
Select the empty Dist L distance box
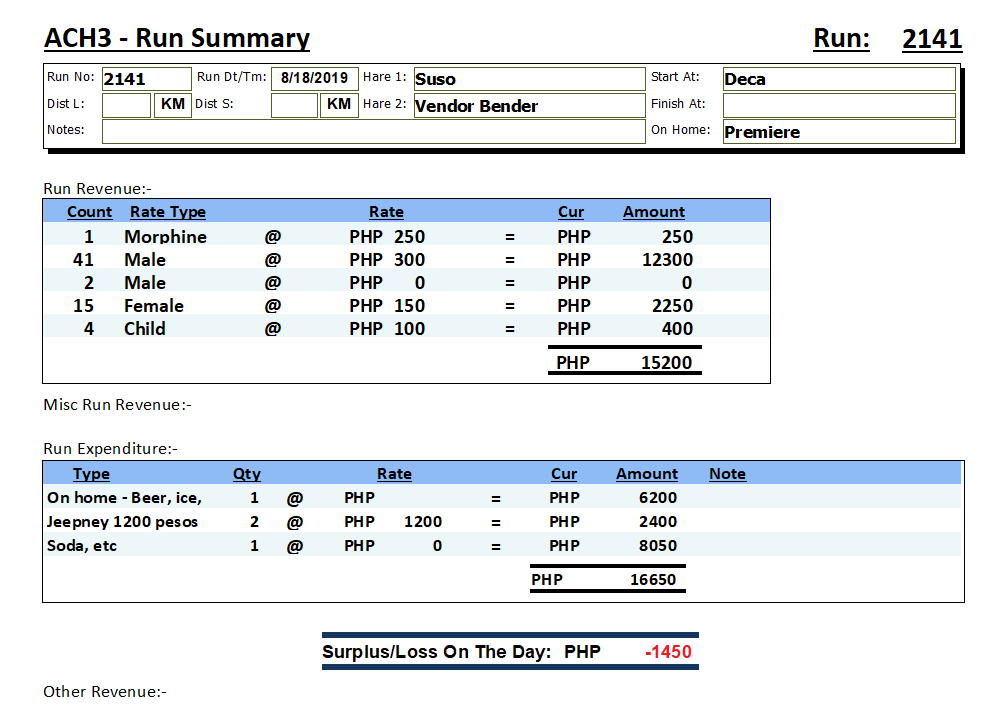point(126,105)
